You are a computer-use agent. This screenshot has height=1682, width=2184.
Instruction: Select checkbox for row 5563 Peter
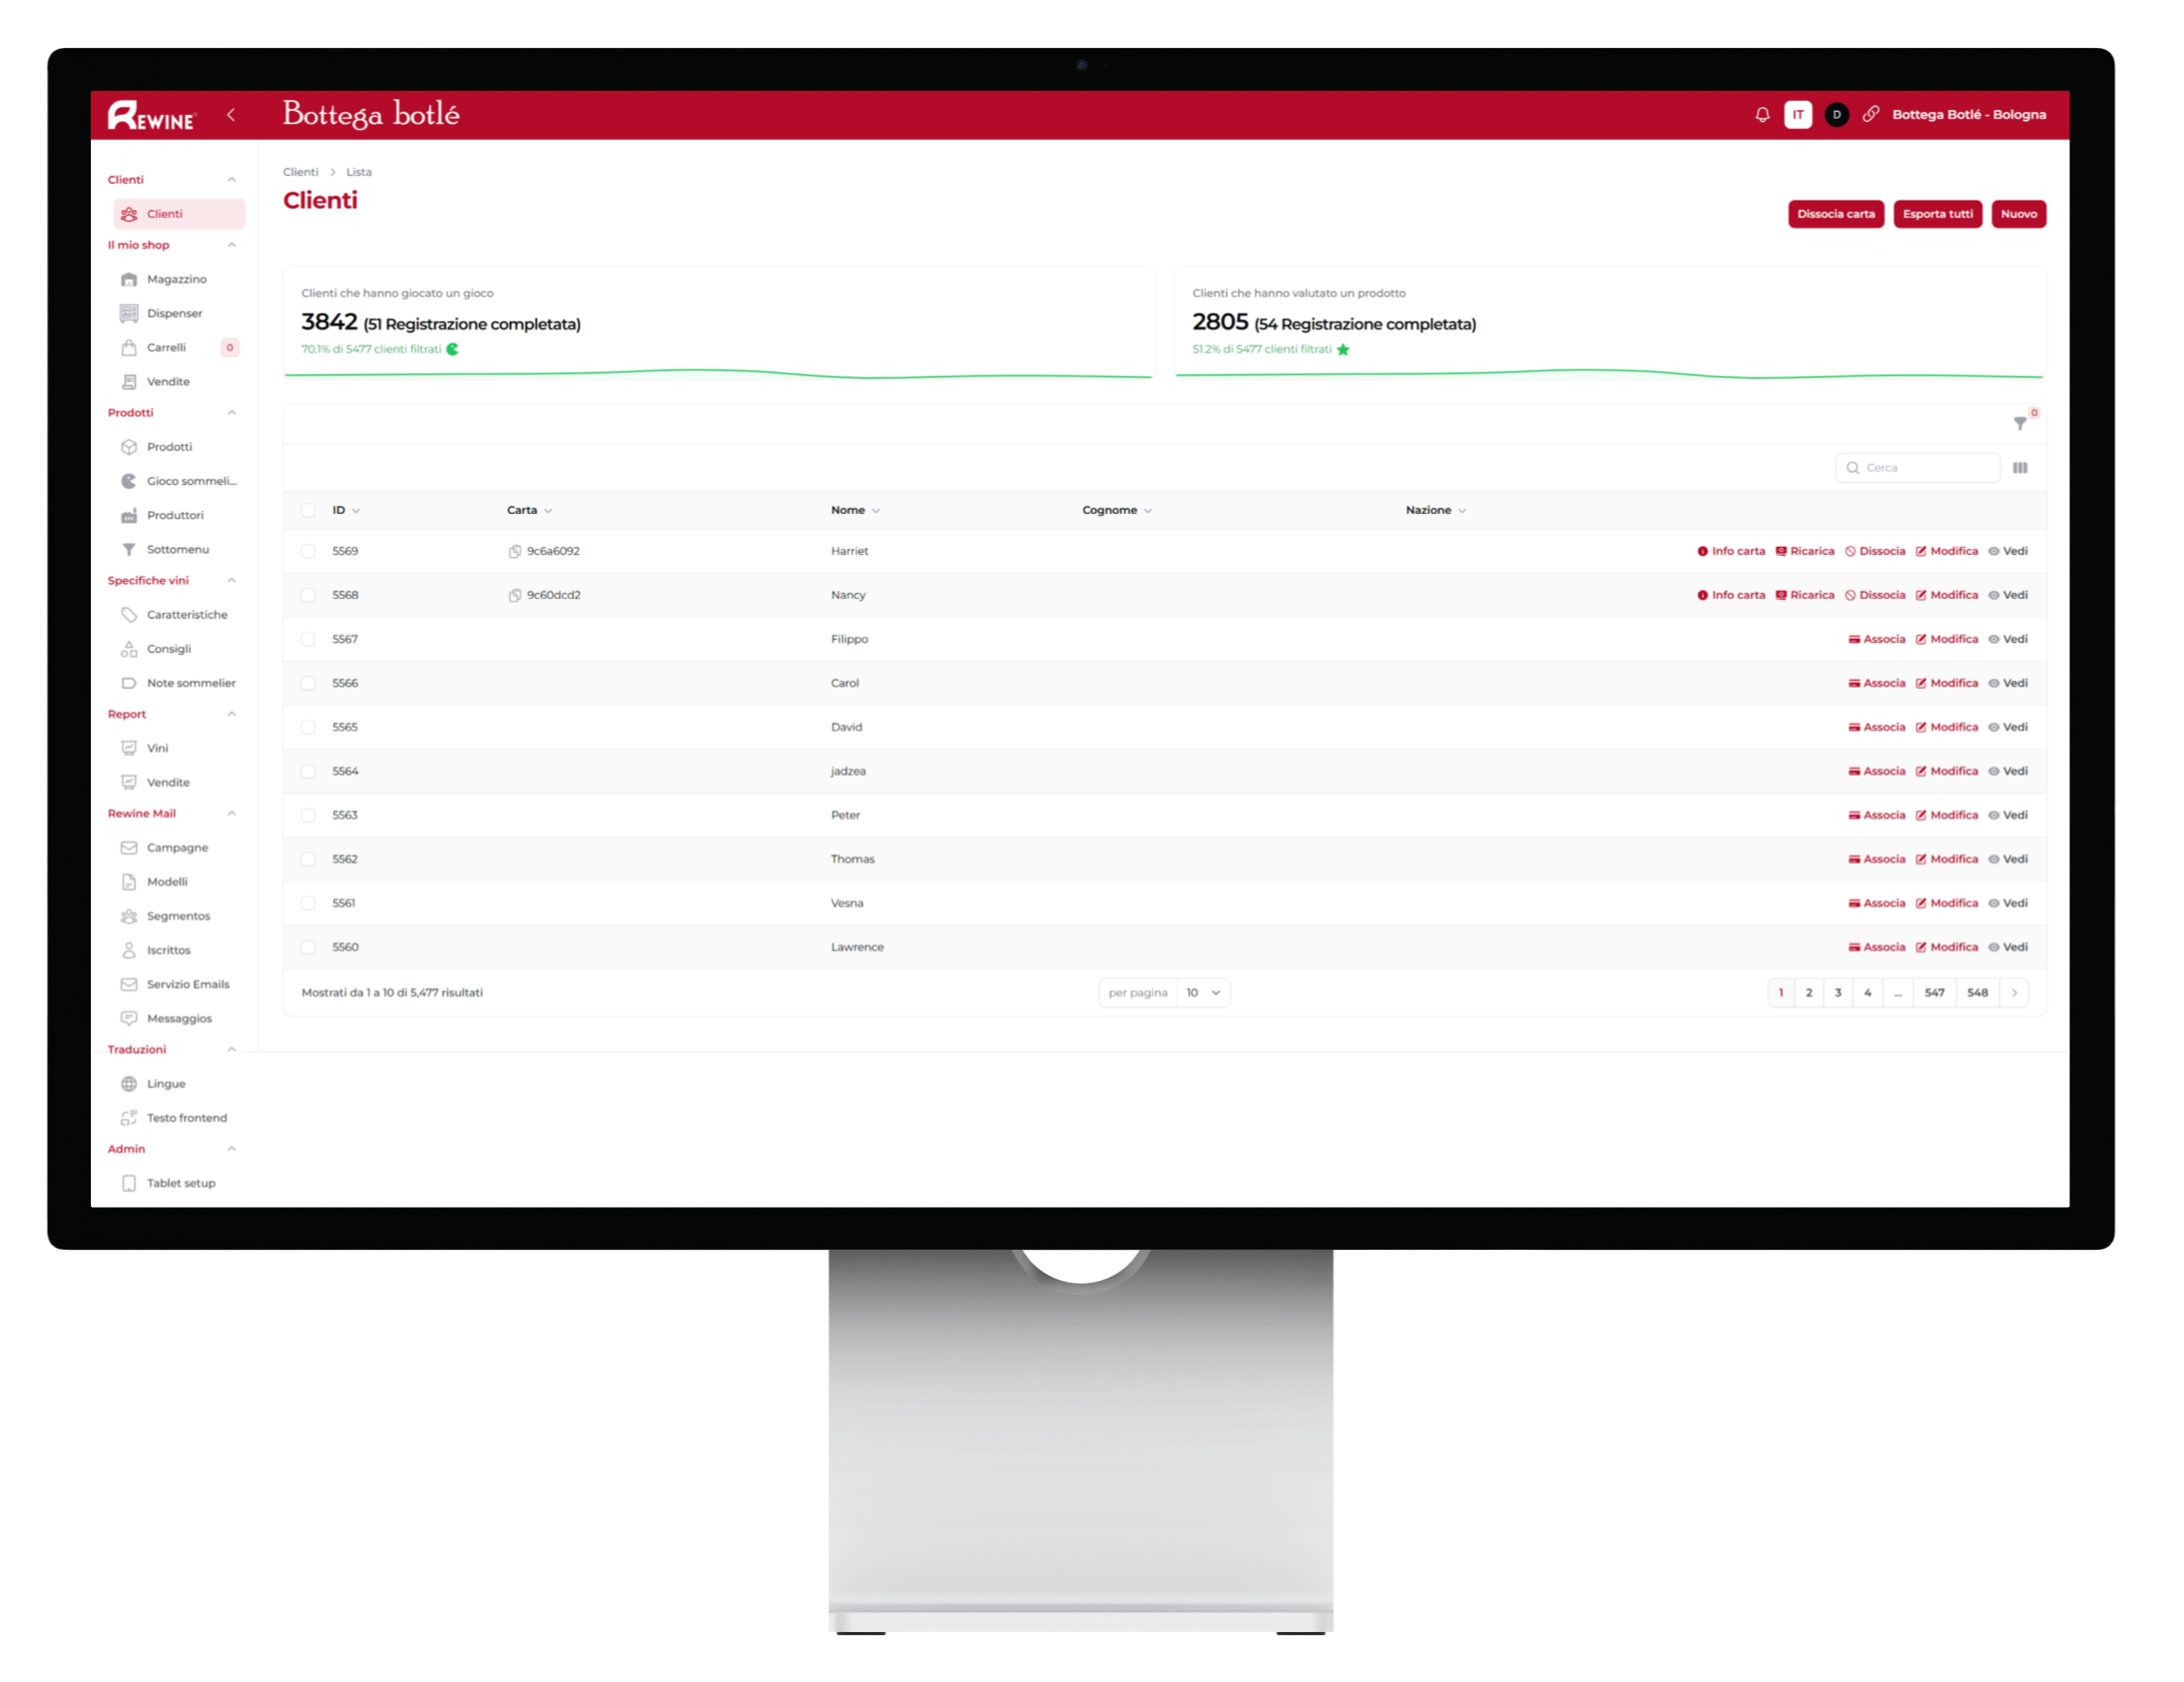click(x=308, y=815)
